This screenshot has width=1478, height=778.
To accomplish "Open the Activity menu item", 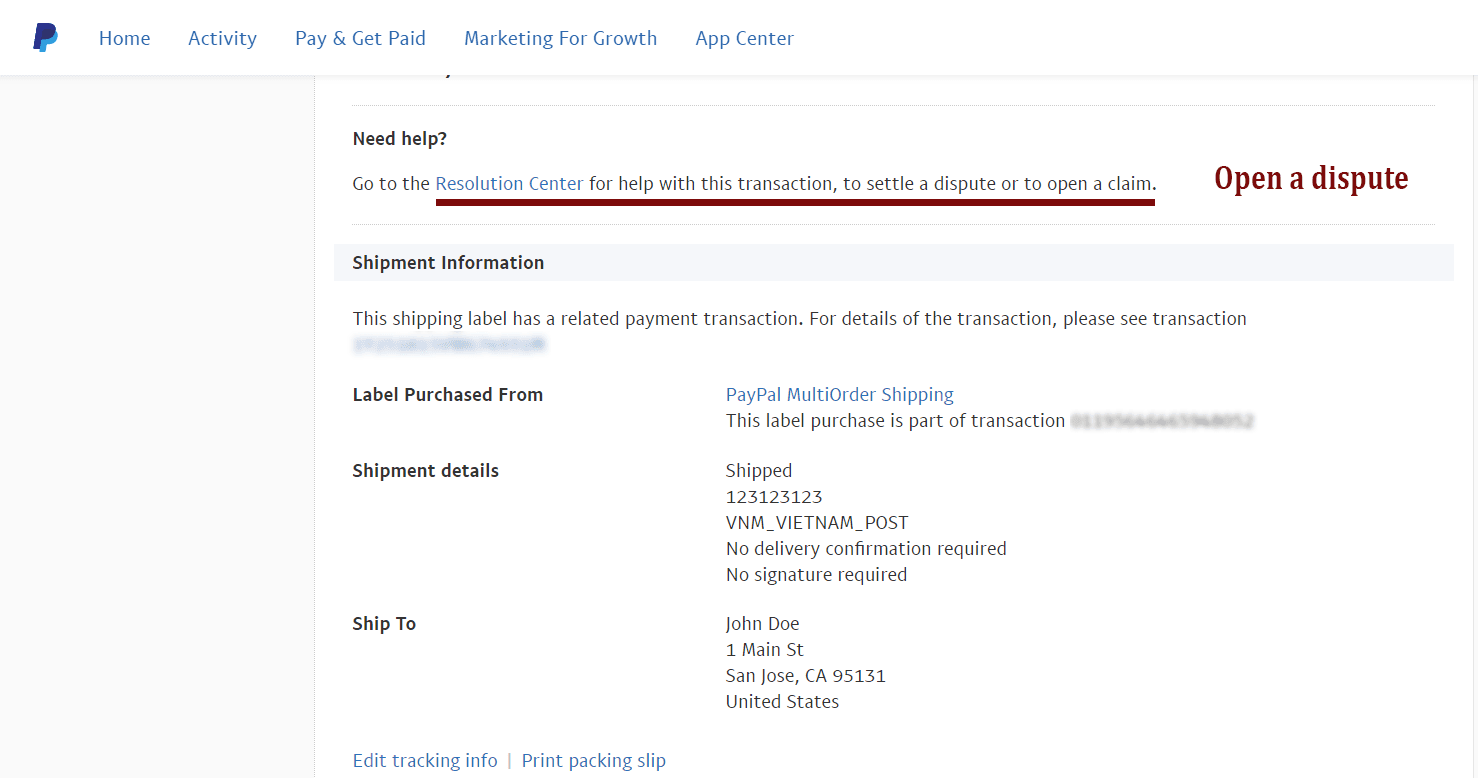I will tap(222, 38).
